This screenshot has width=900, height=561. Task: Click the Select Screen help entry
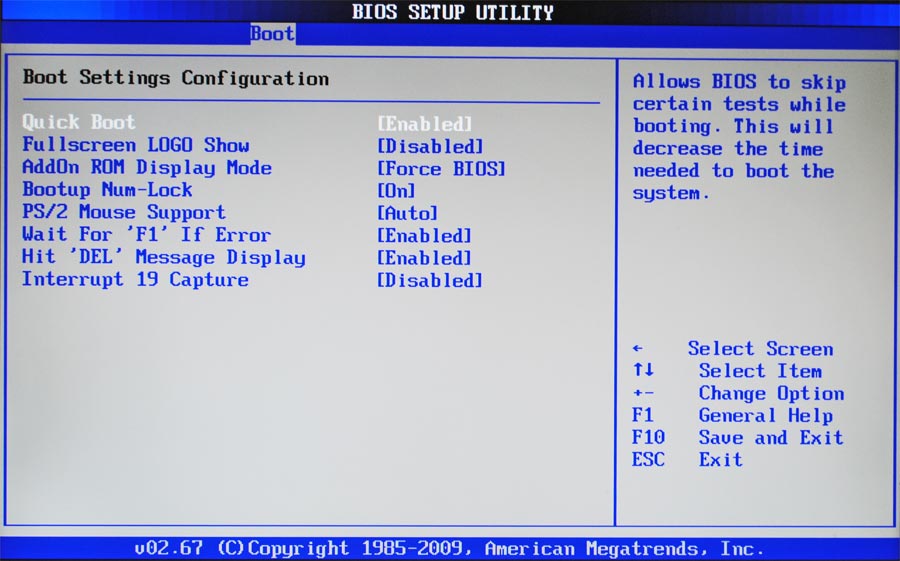(x=761, y=349)
